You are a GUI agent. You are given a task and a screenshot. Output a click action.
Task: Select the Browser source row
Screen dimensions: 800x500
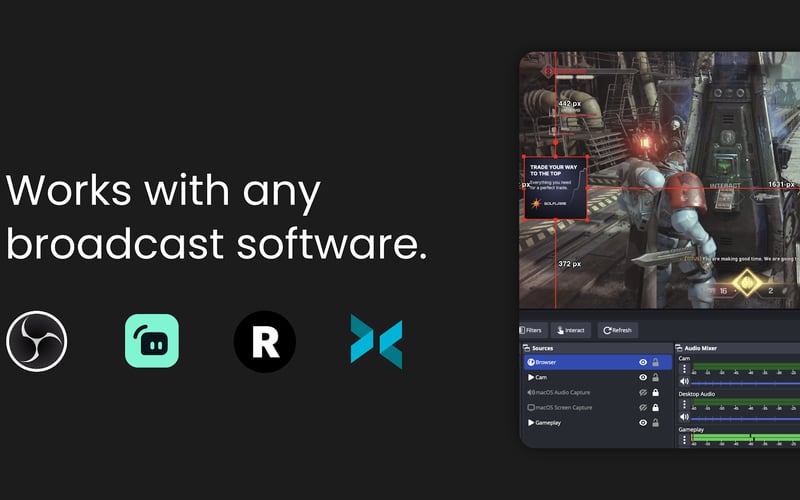(598, 362)
